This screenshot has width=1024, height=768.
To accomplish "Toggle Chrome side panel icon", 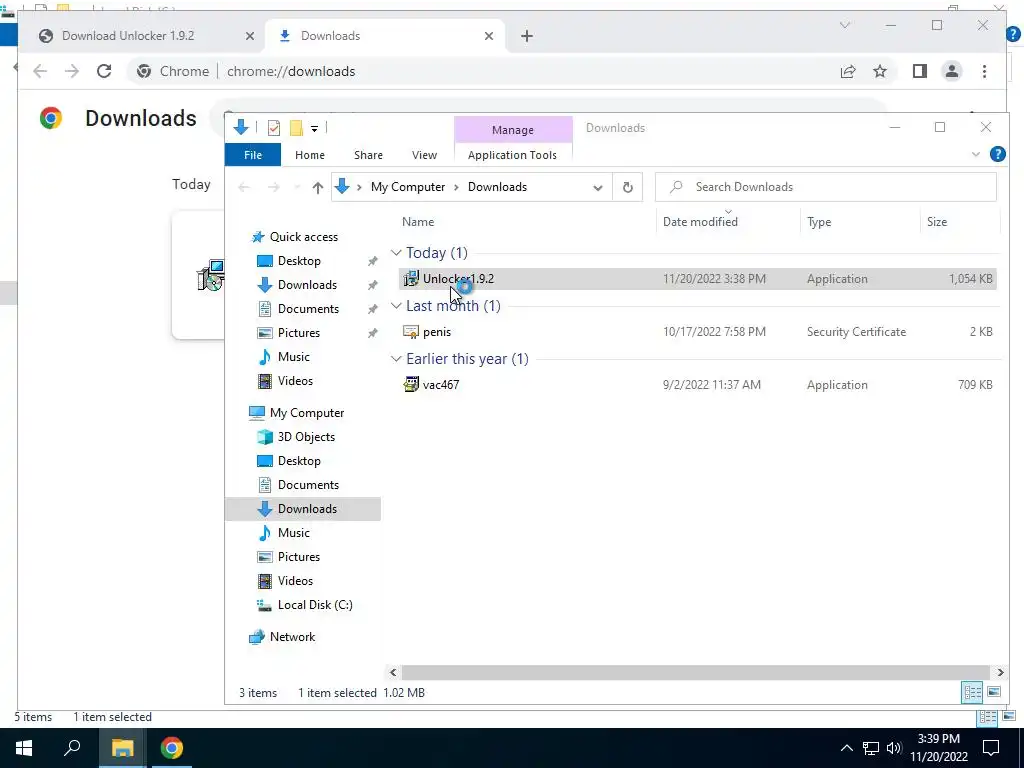I will tap(920, 71).
